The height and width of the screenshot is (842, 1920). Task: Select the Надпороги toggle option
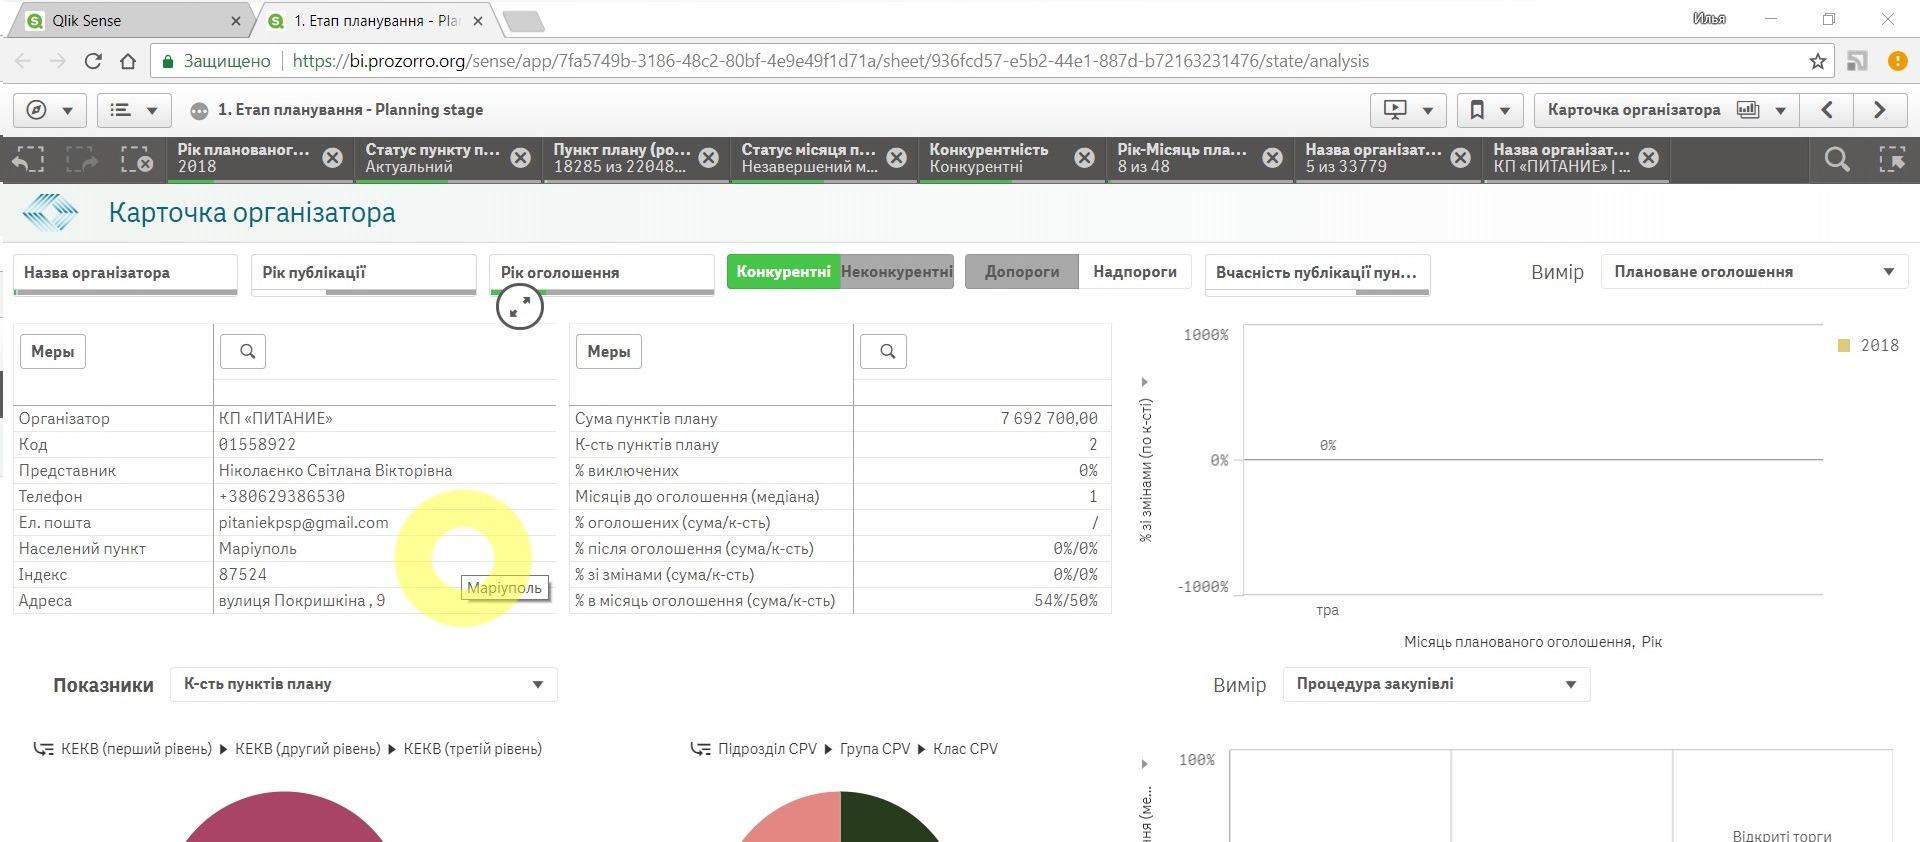tap(1134, 272)
